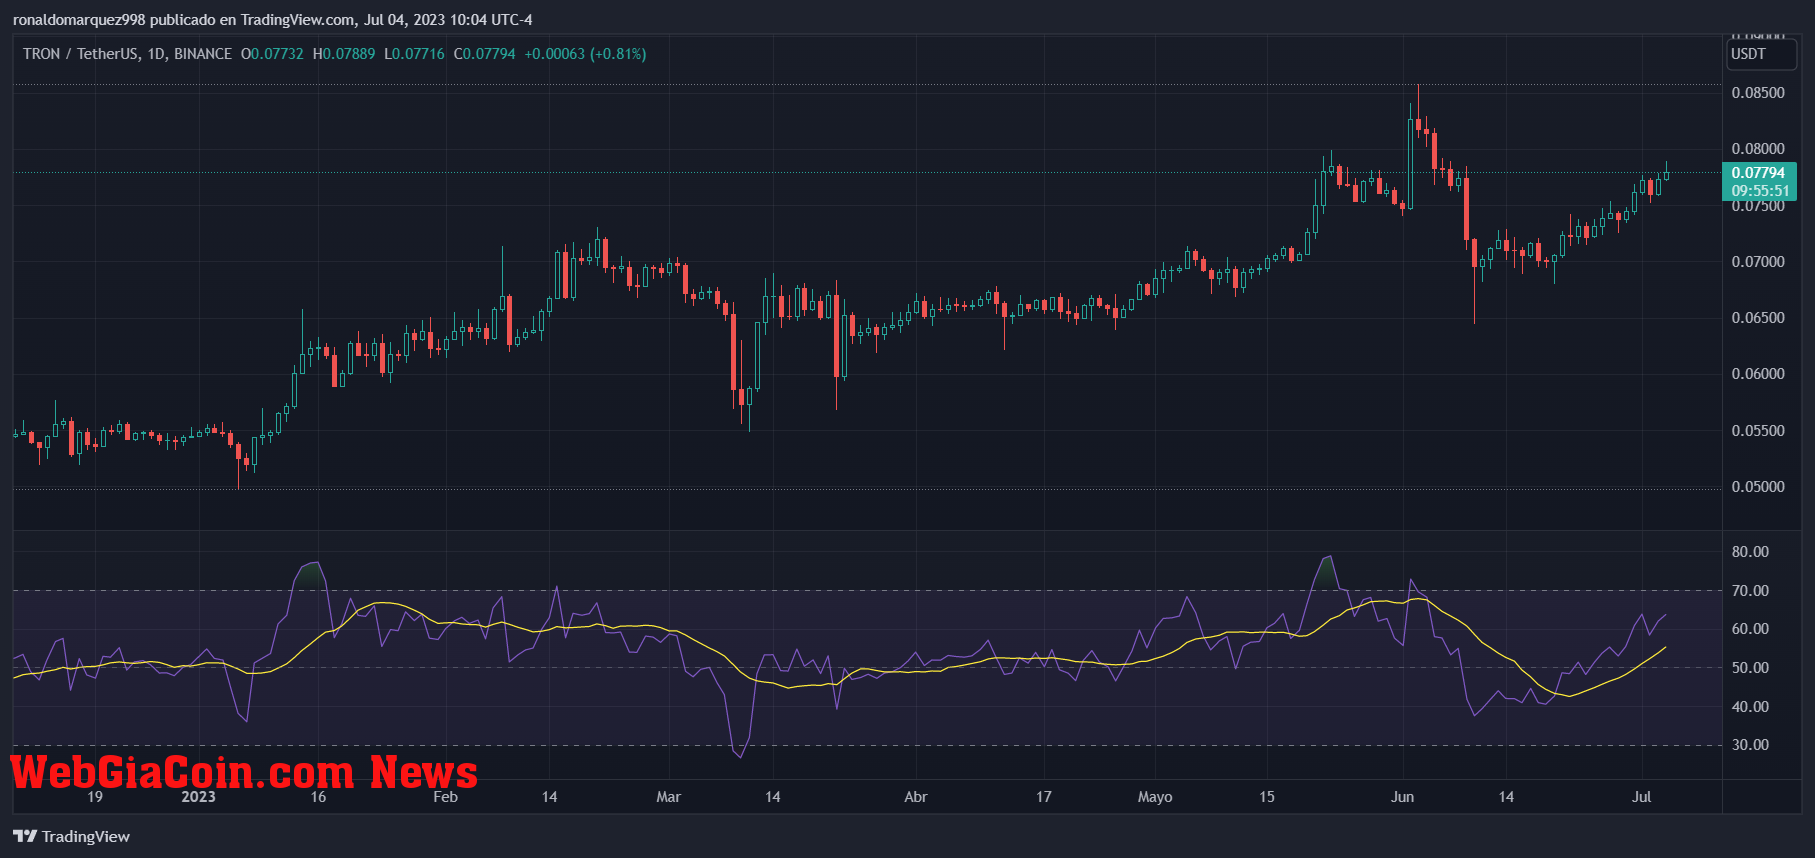
Task: Click the 0.05500 price axis label
Action: pyautogui.click(x=1758, y=431)
